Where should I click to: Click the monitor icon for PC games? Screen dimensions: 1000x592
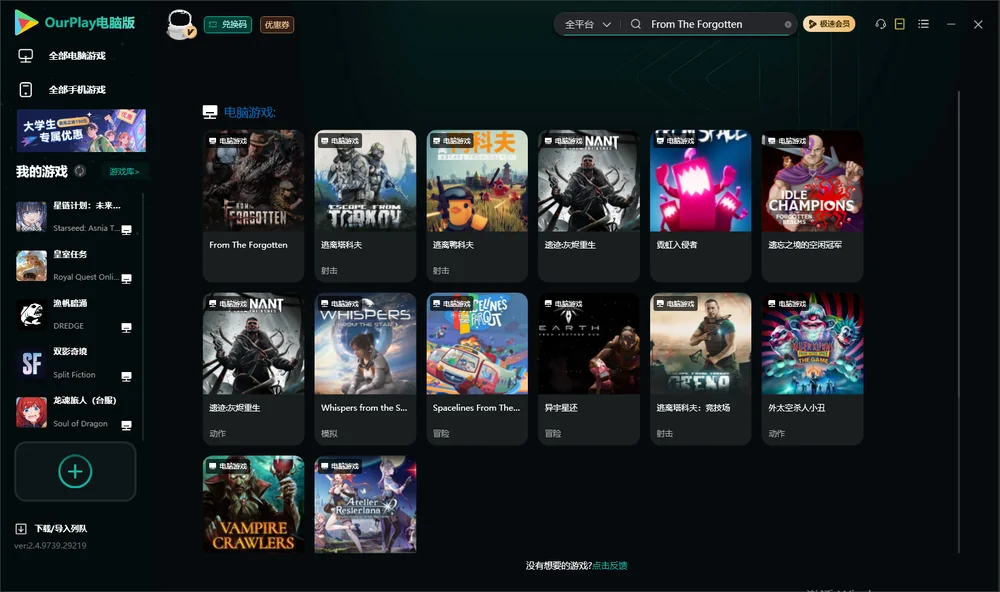click(x=26, y=56)
